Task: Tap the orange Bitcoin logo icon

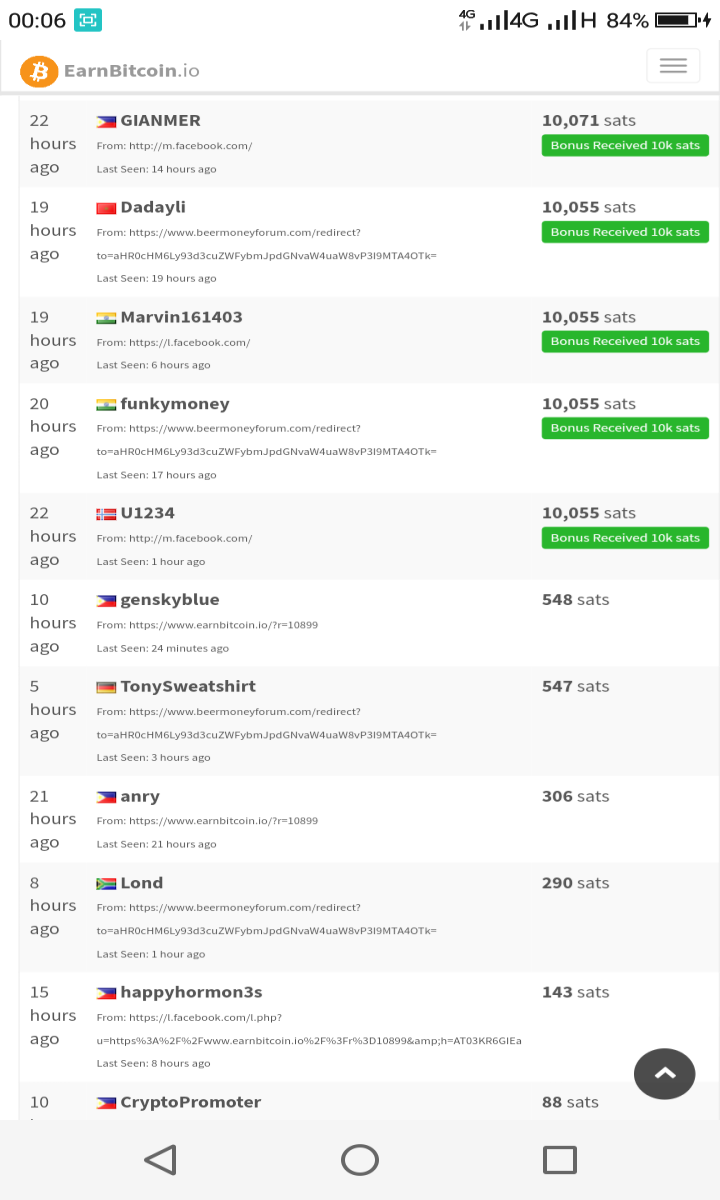Action: click(39, 71)
